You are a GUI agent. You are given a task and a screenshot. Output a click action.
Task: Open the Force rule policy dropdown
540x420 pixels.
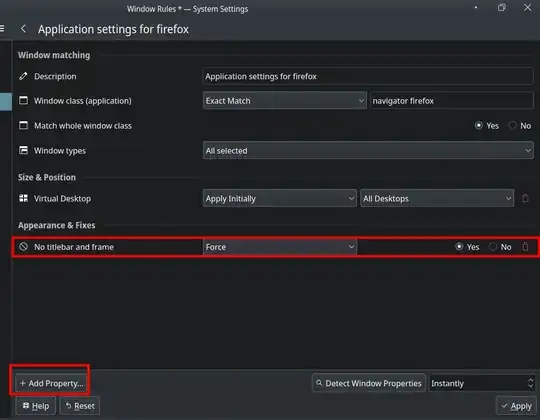point(280,247)
